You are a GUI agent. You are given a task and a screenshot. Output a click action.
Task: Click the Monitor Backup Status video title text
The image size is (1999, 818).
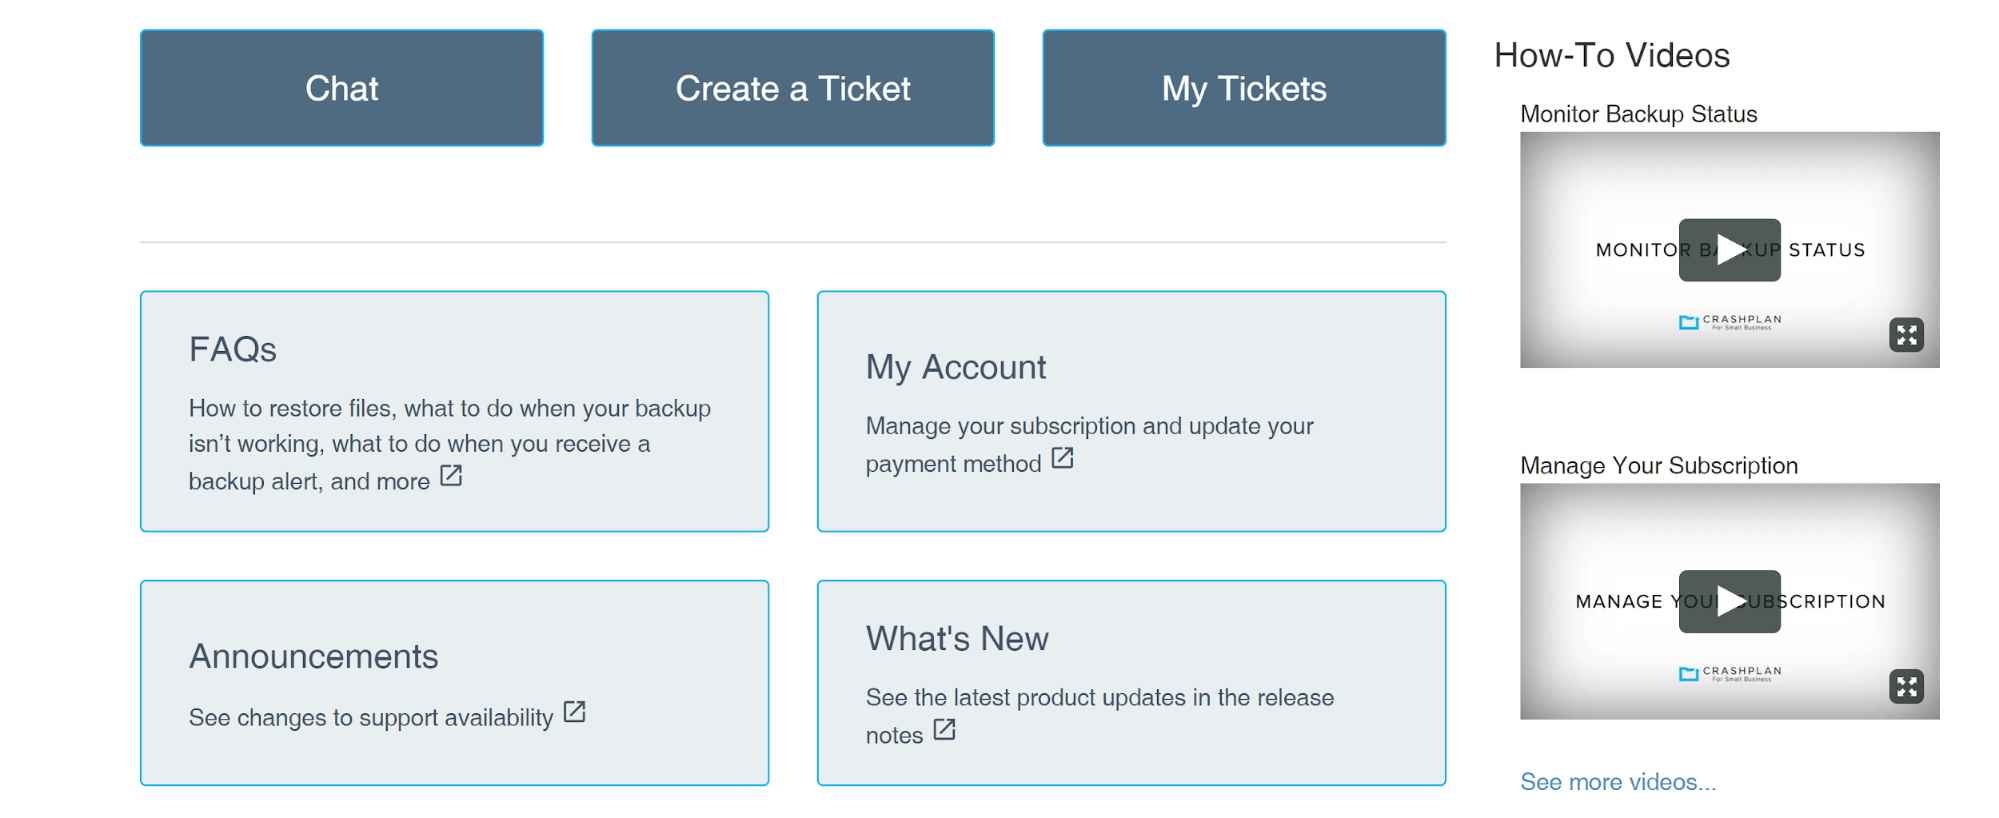[x=1638, y=114]
